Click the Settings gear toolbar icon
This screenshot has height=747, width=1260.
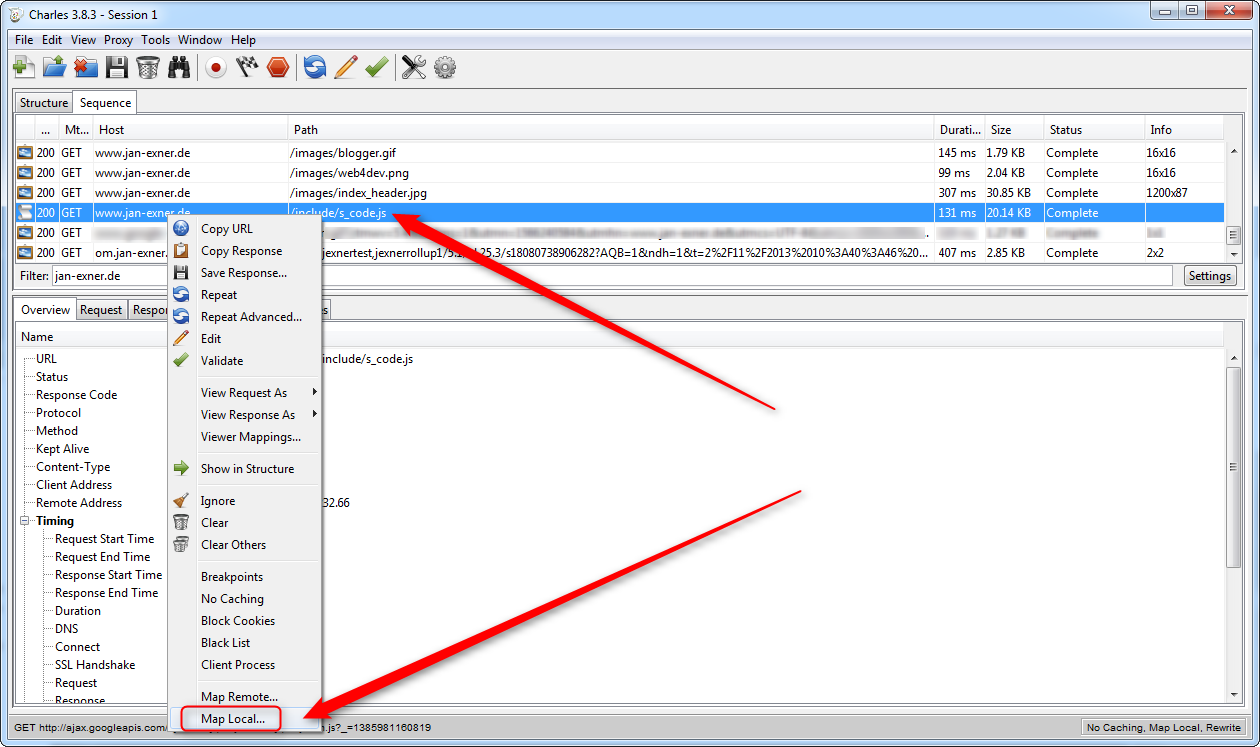(x=445, y=67)
